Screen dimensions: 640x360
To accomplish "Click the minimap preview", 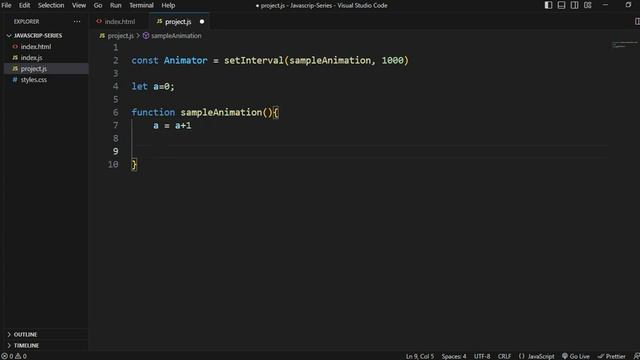I will coord(624,44).
